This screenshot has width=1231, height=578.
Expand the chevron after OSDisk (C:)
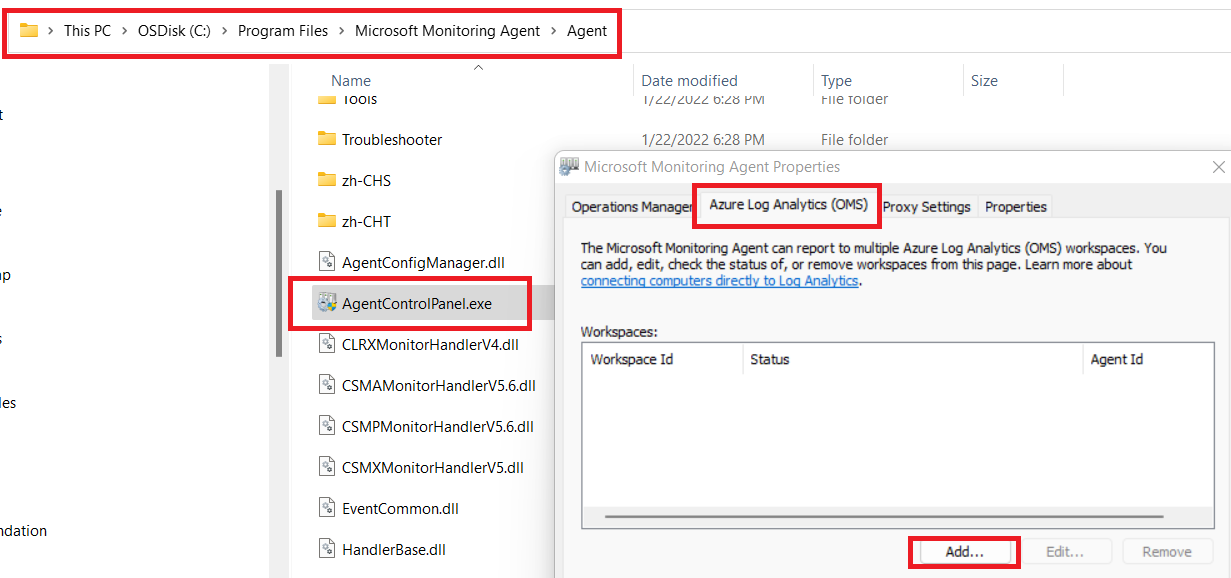click(x=225, y=31)
